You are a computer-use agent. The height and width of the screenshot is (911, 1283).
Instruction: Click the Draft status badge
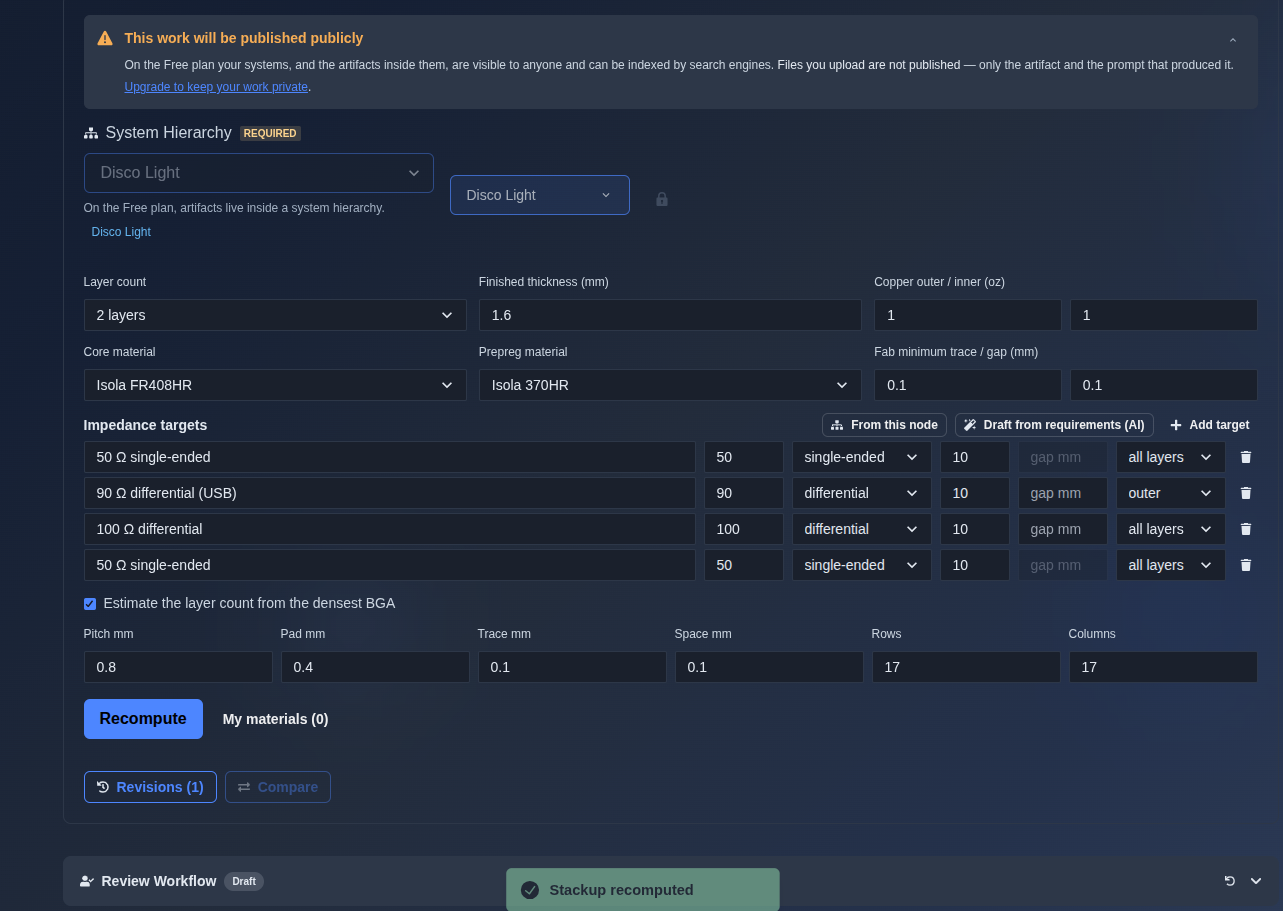click(x=244, y=881)
